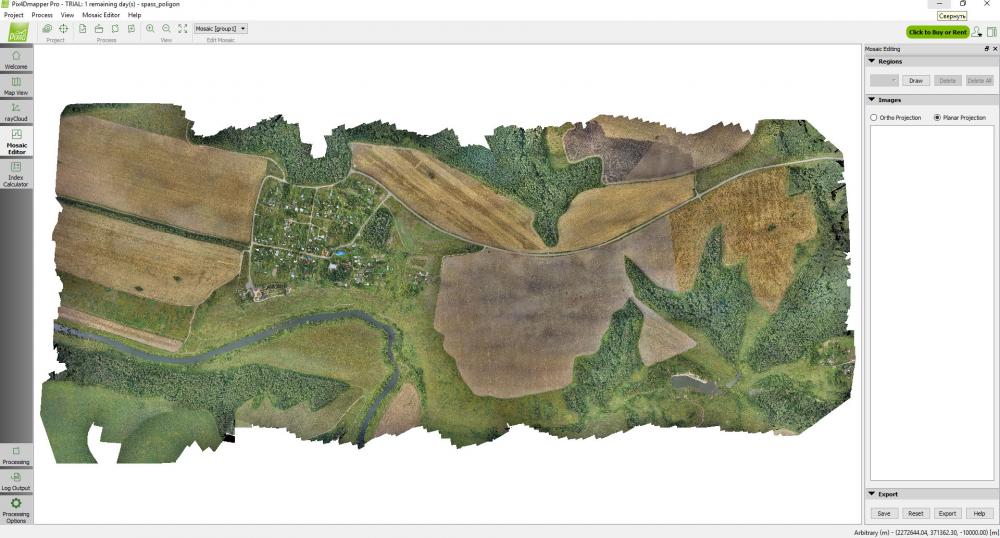Click the Delete All regions button
1000x538 pixels.
(x=980, y=80)
